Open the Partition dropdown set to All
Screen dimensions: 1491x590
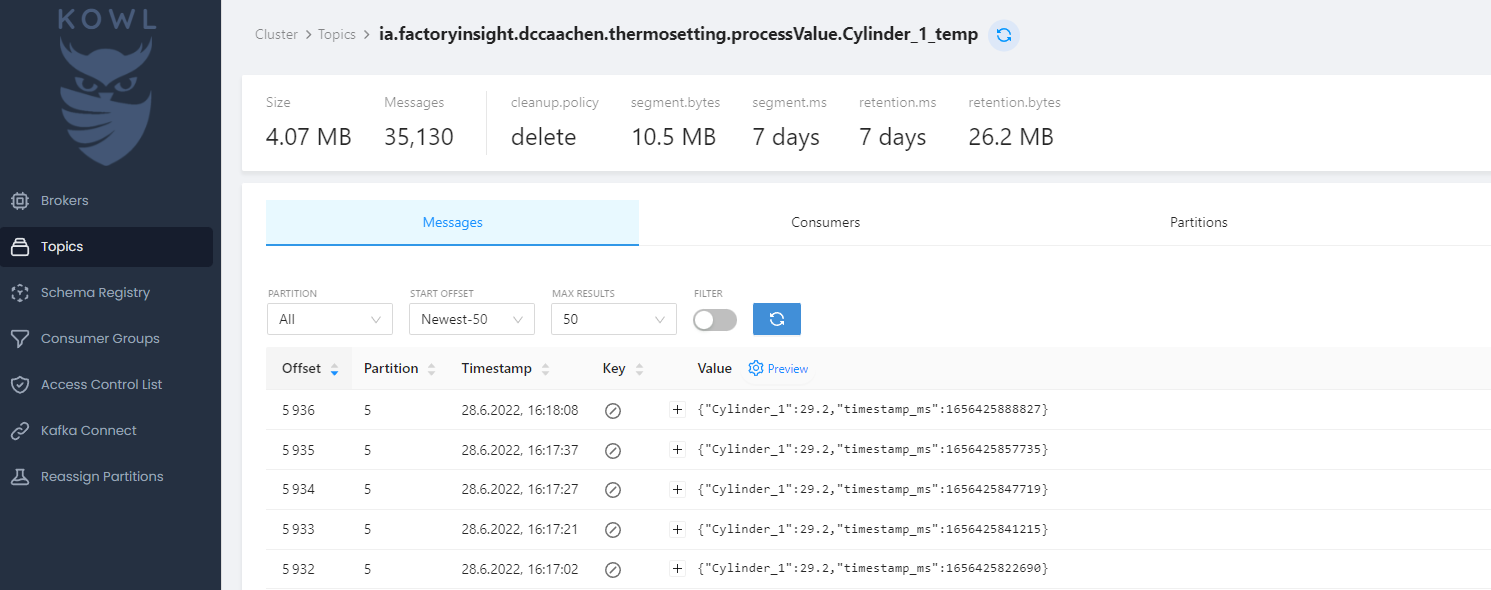click(x=329, y=320)
